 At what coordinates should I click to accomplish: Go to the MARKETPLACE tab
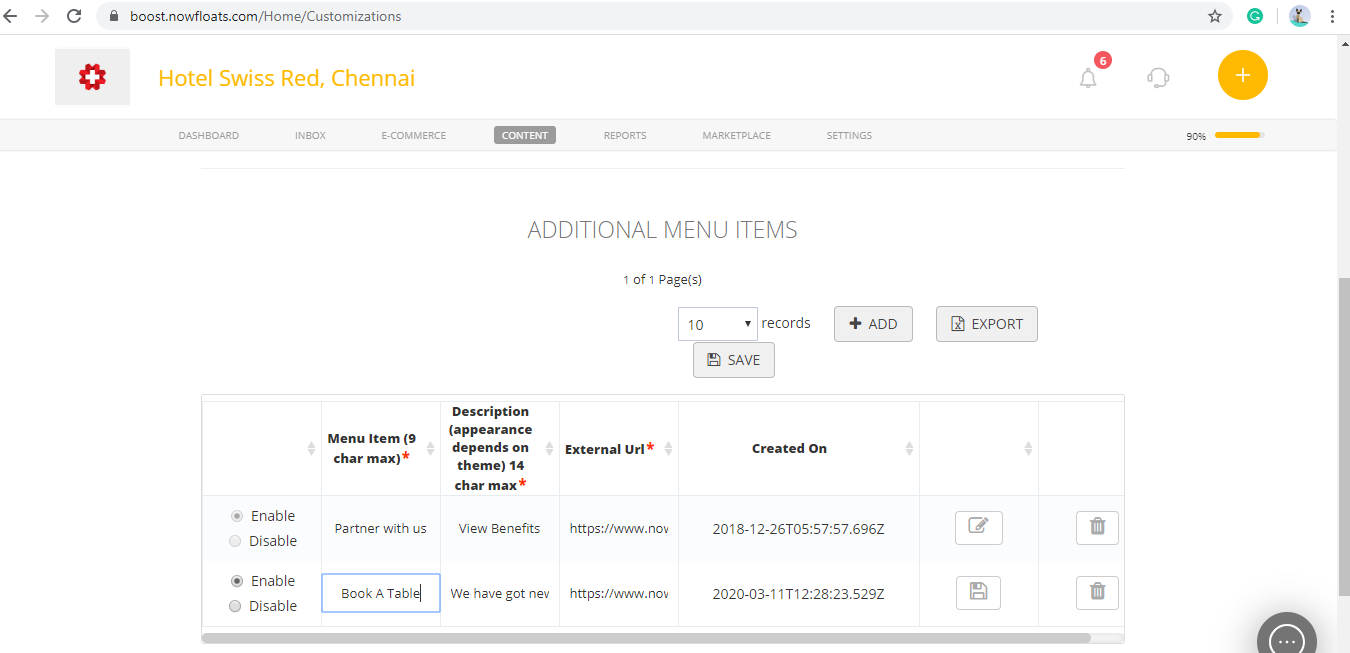pos(737,135)
